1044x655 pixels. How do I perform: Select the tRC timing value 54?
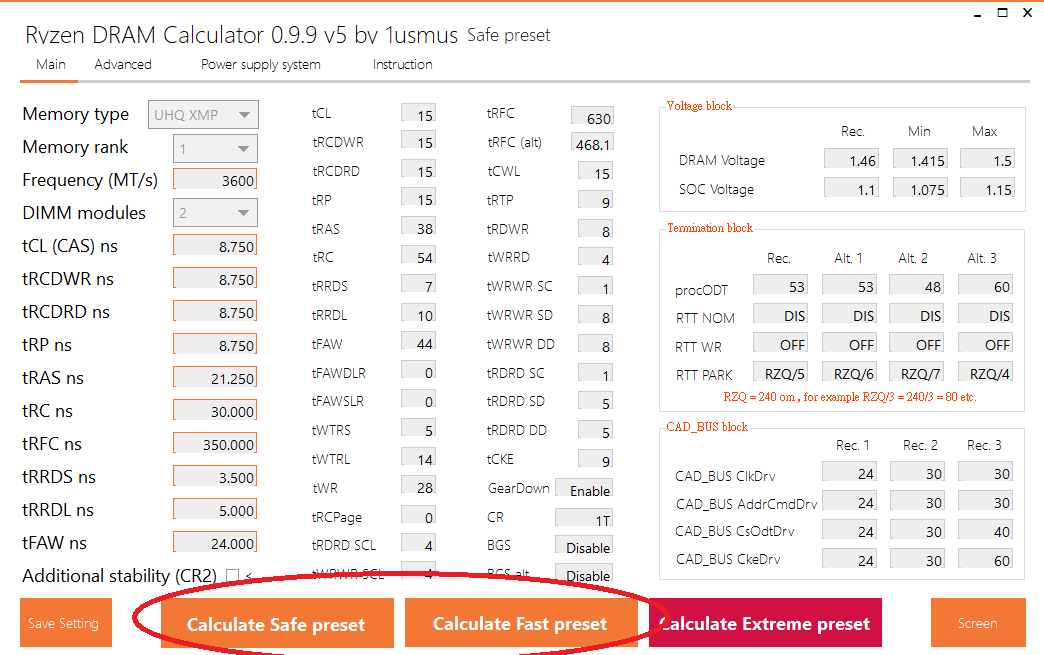click(419, 256)
